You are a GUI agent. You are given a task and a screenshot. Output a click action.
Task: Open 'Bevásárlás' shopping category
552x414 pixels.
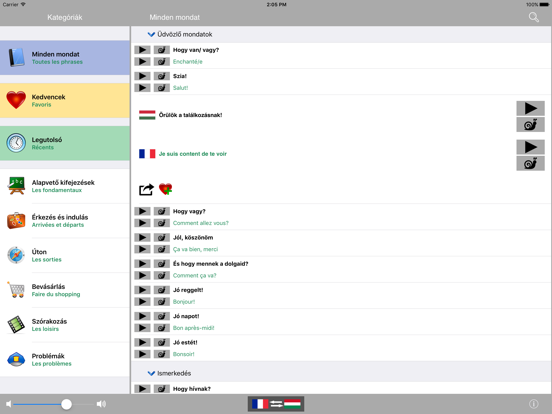click(x=65, y=290)
